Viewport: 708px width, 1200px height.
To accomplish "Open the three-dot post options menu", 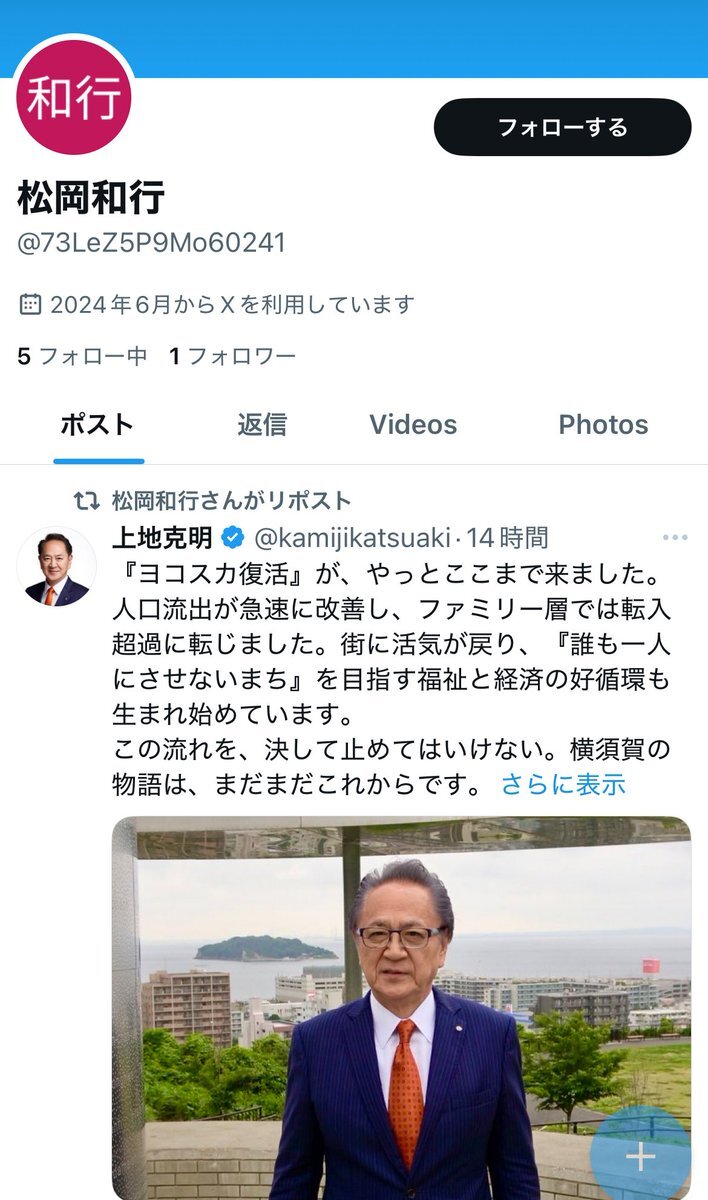I will pos(675,538).
